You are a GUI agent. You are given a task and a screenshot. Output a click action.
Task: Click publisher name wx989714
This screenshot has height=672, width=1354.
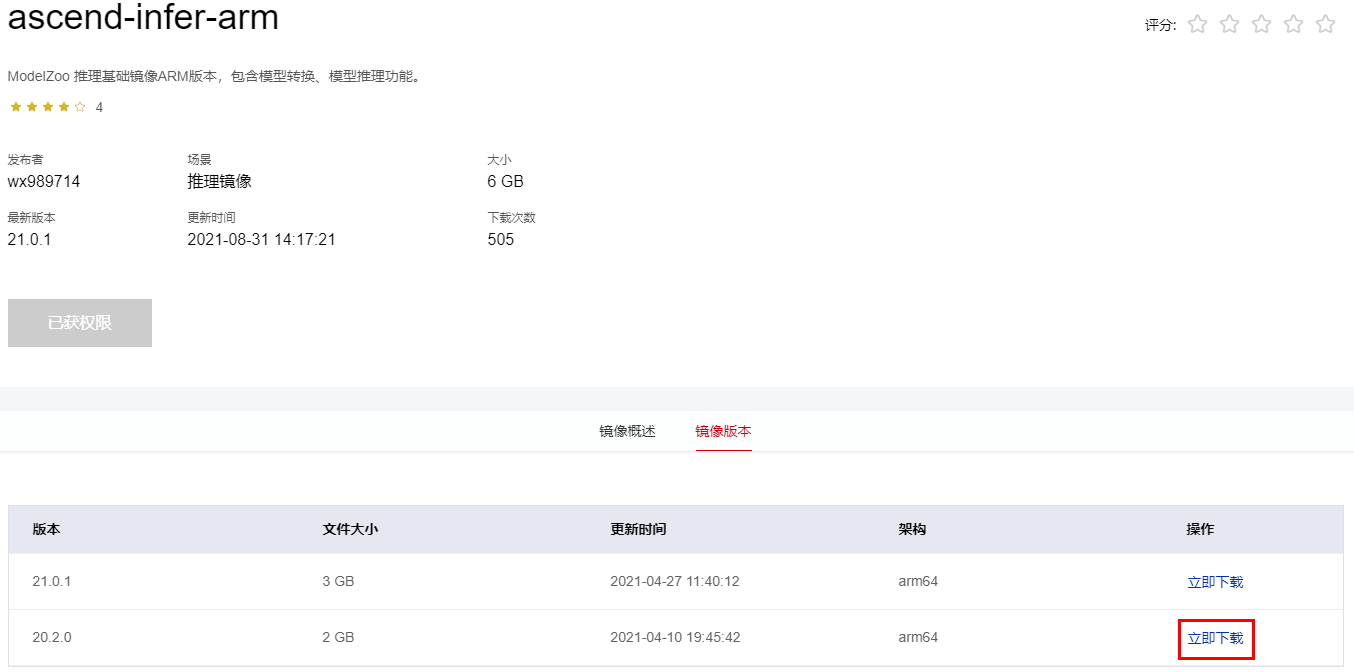pos(44,182)
